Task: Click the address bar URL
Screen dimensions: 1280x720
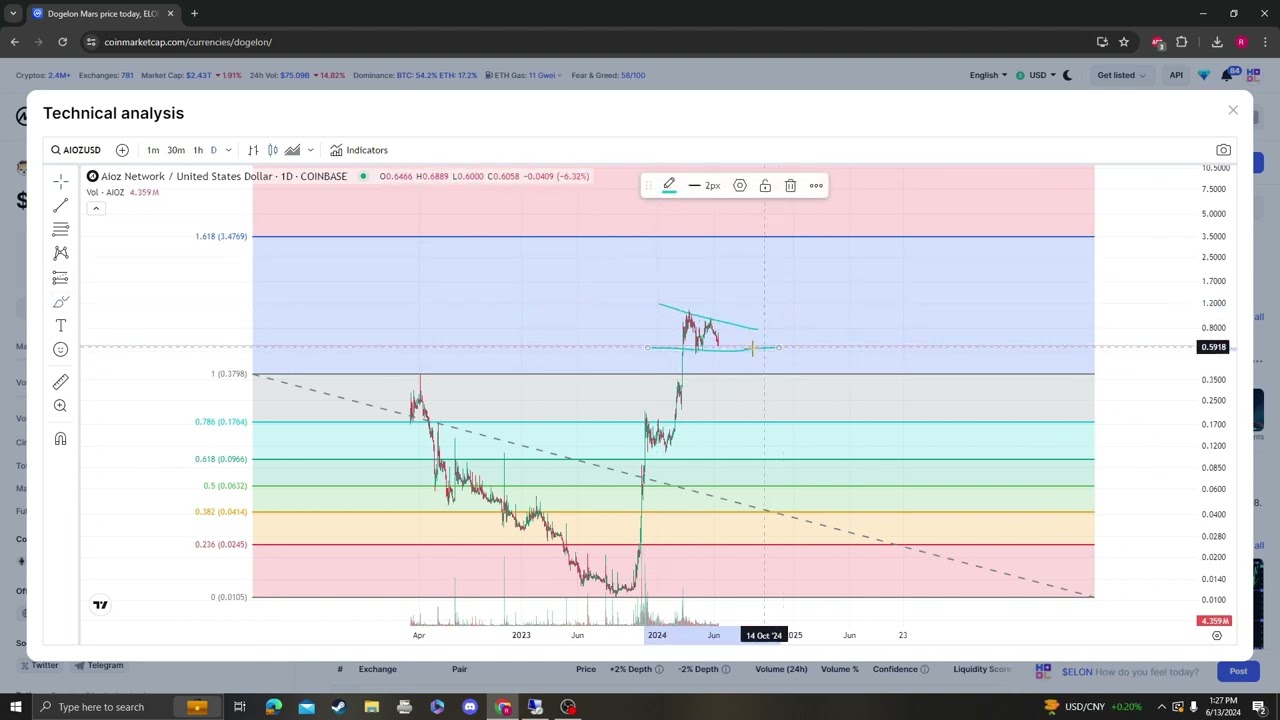Action: 188,42
